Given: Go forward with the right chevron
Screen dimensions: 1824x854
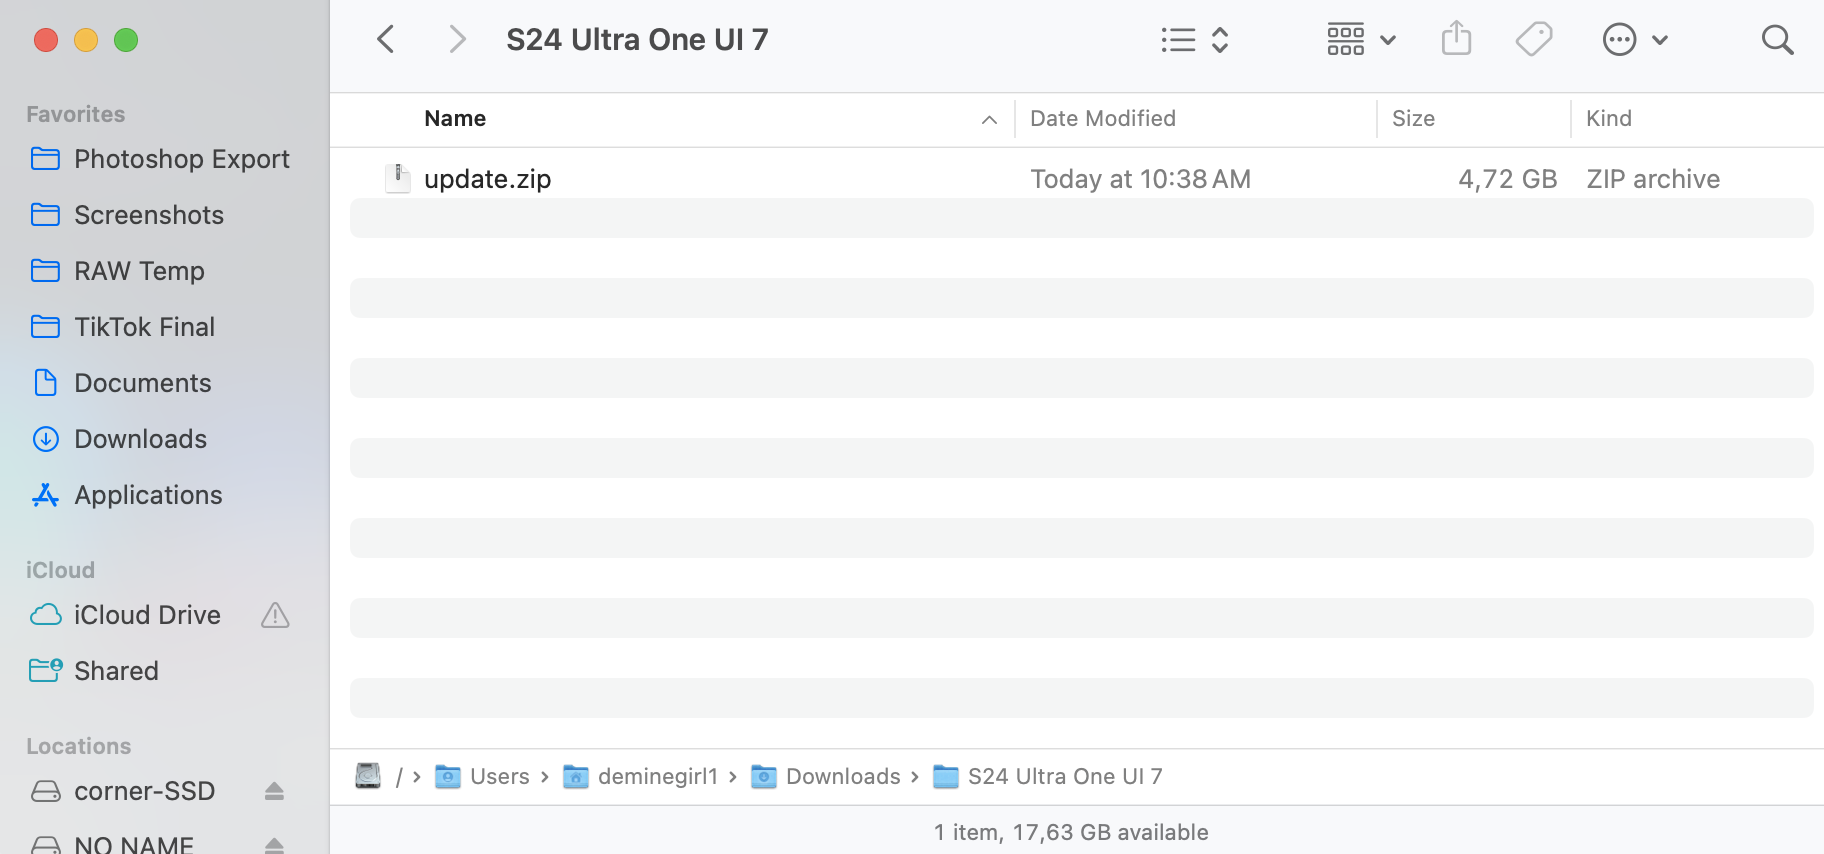Looking at the screenshot, I should (457, 39).
